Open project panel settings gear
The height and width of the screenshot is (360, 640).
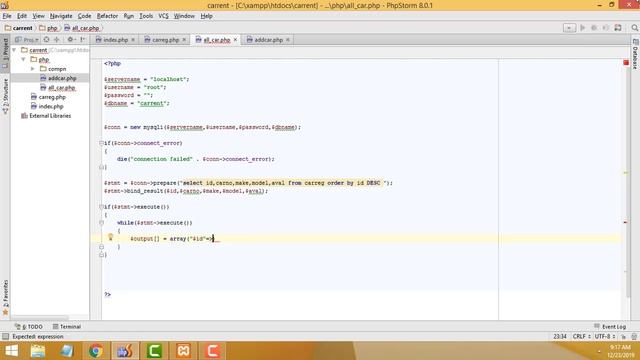(71, 40)
